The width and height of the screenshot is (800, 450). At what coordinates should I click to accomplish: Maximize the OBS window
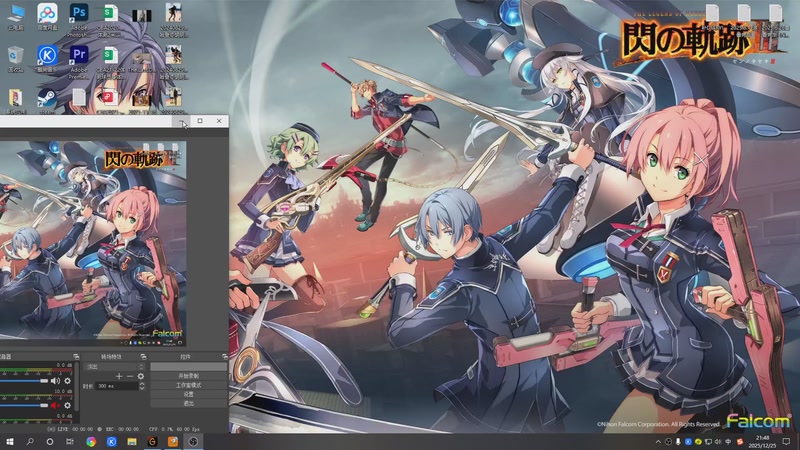(200, 121)
